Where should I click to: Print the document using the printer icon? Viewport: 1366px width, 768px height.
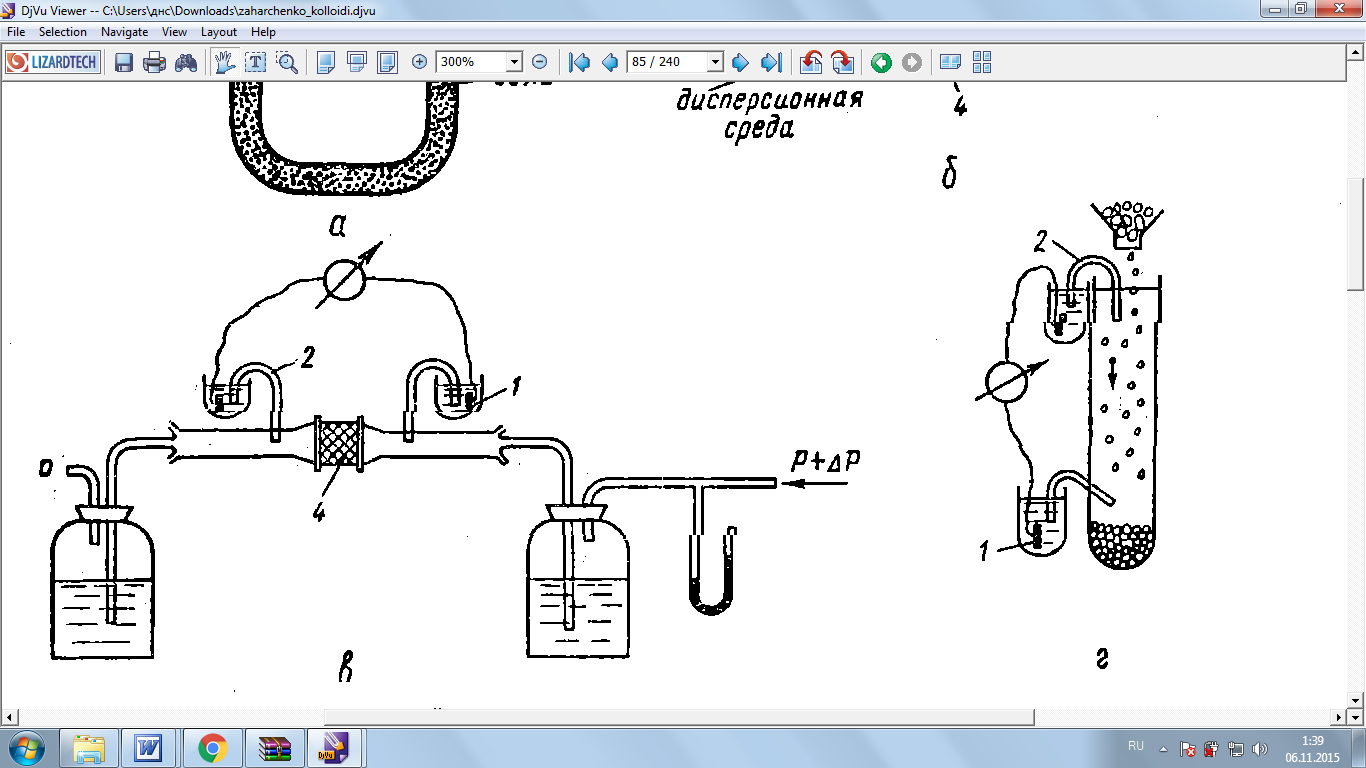(x=154, y=63)
